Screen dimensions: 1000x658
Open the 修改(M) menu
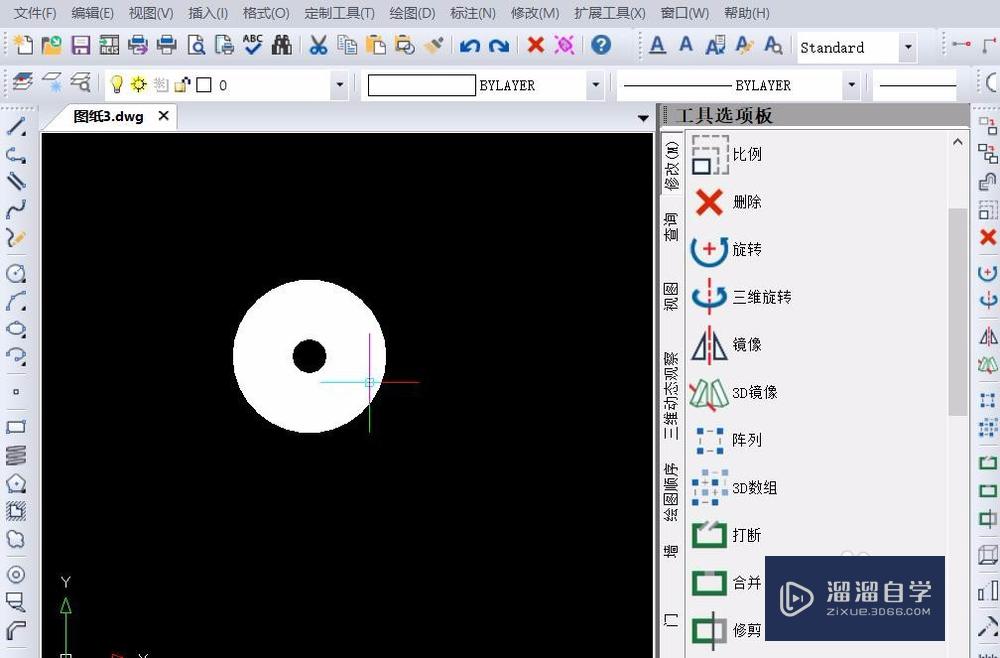tap(535, 13)
